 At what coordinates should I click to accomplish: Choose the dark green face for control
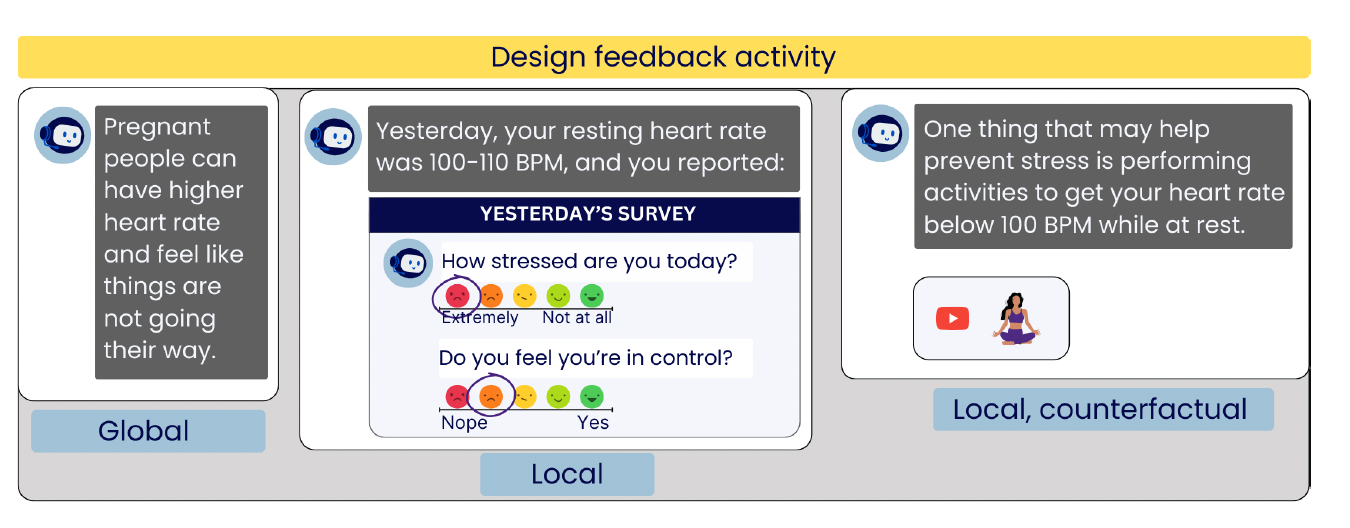[592, 396]
